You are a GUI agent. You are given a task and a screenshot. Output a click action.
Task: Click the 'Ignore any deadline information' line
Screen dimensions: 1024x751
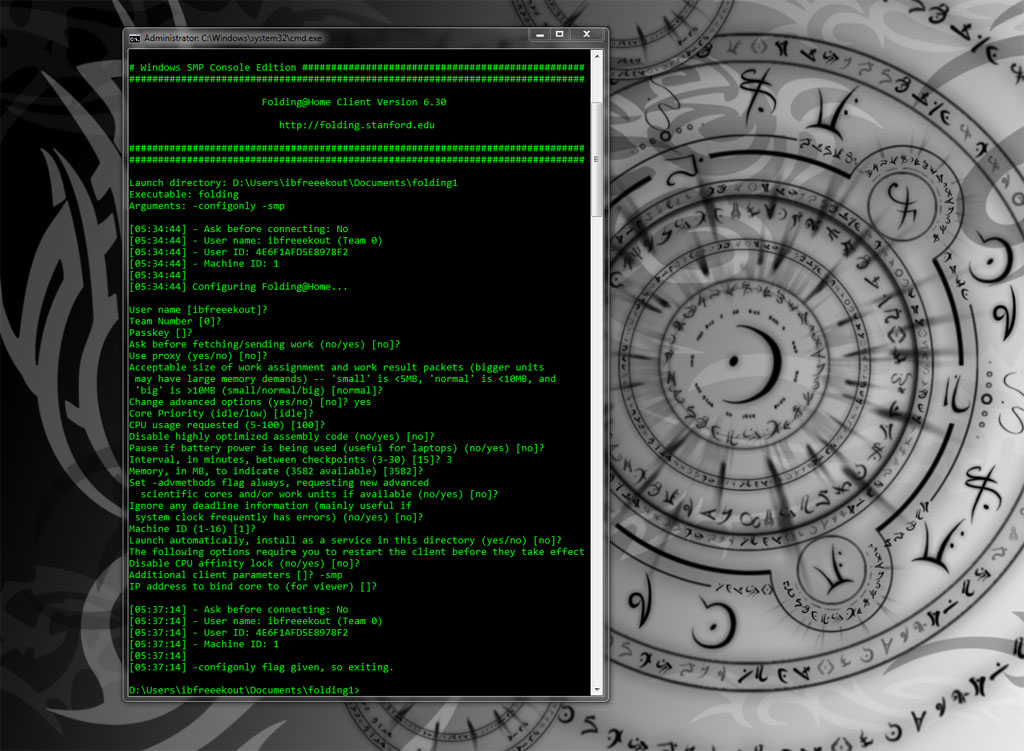(x=270, y=505)
